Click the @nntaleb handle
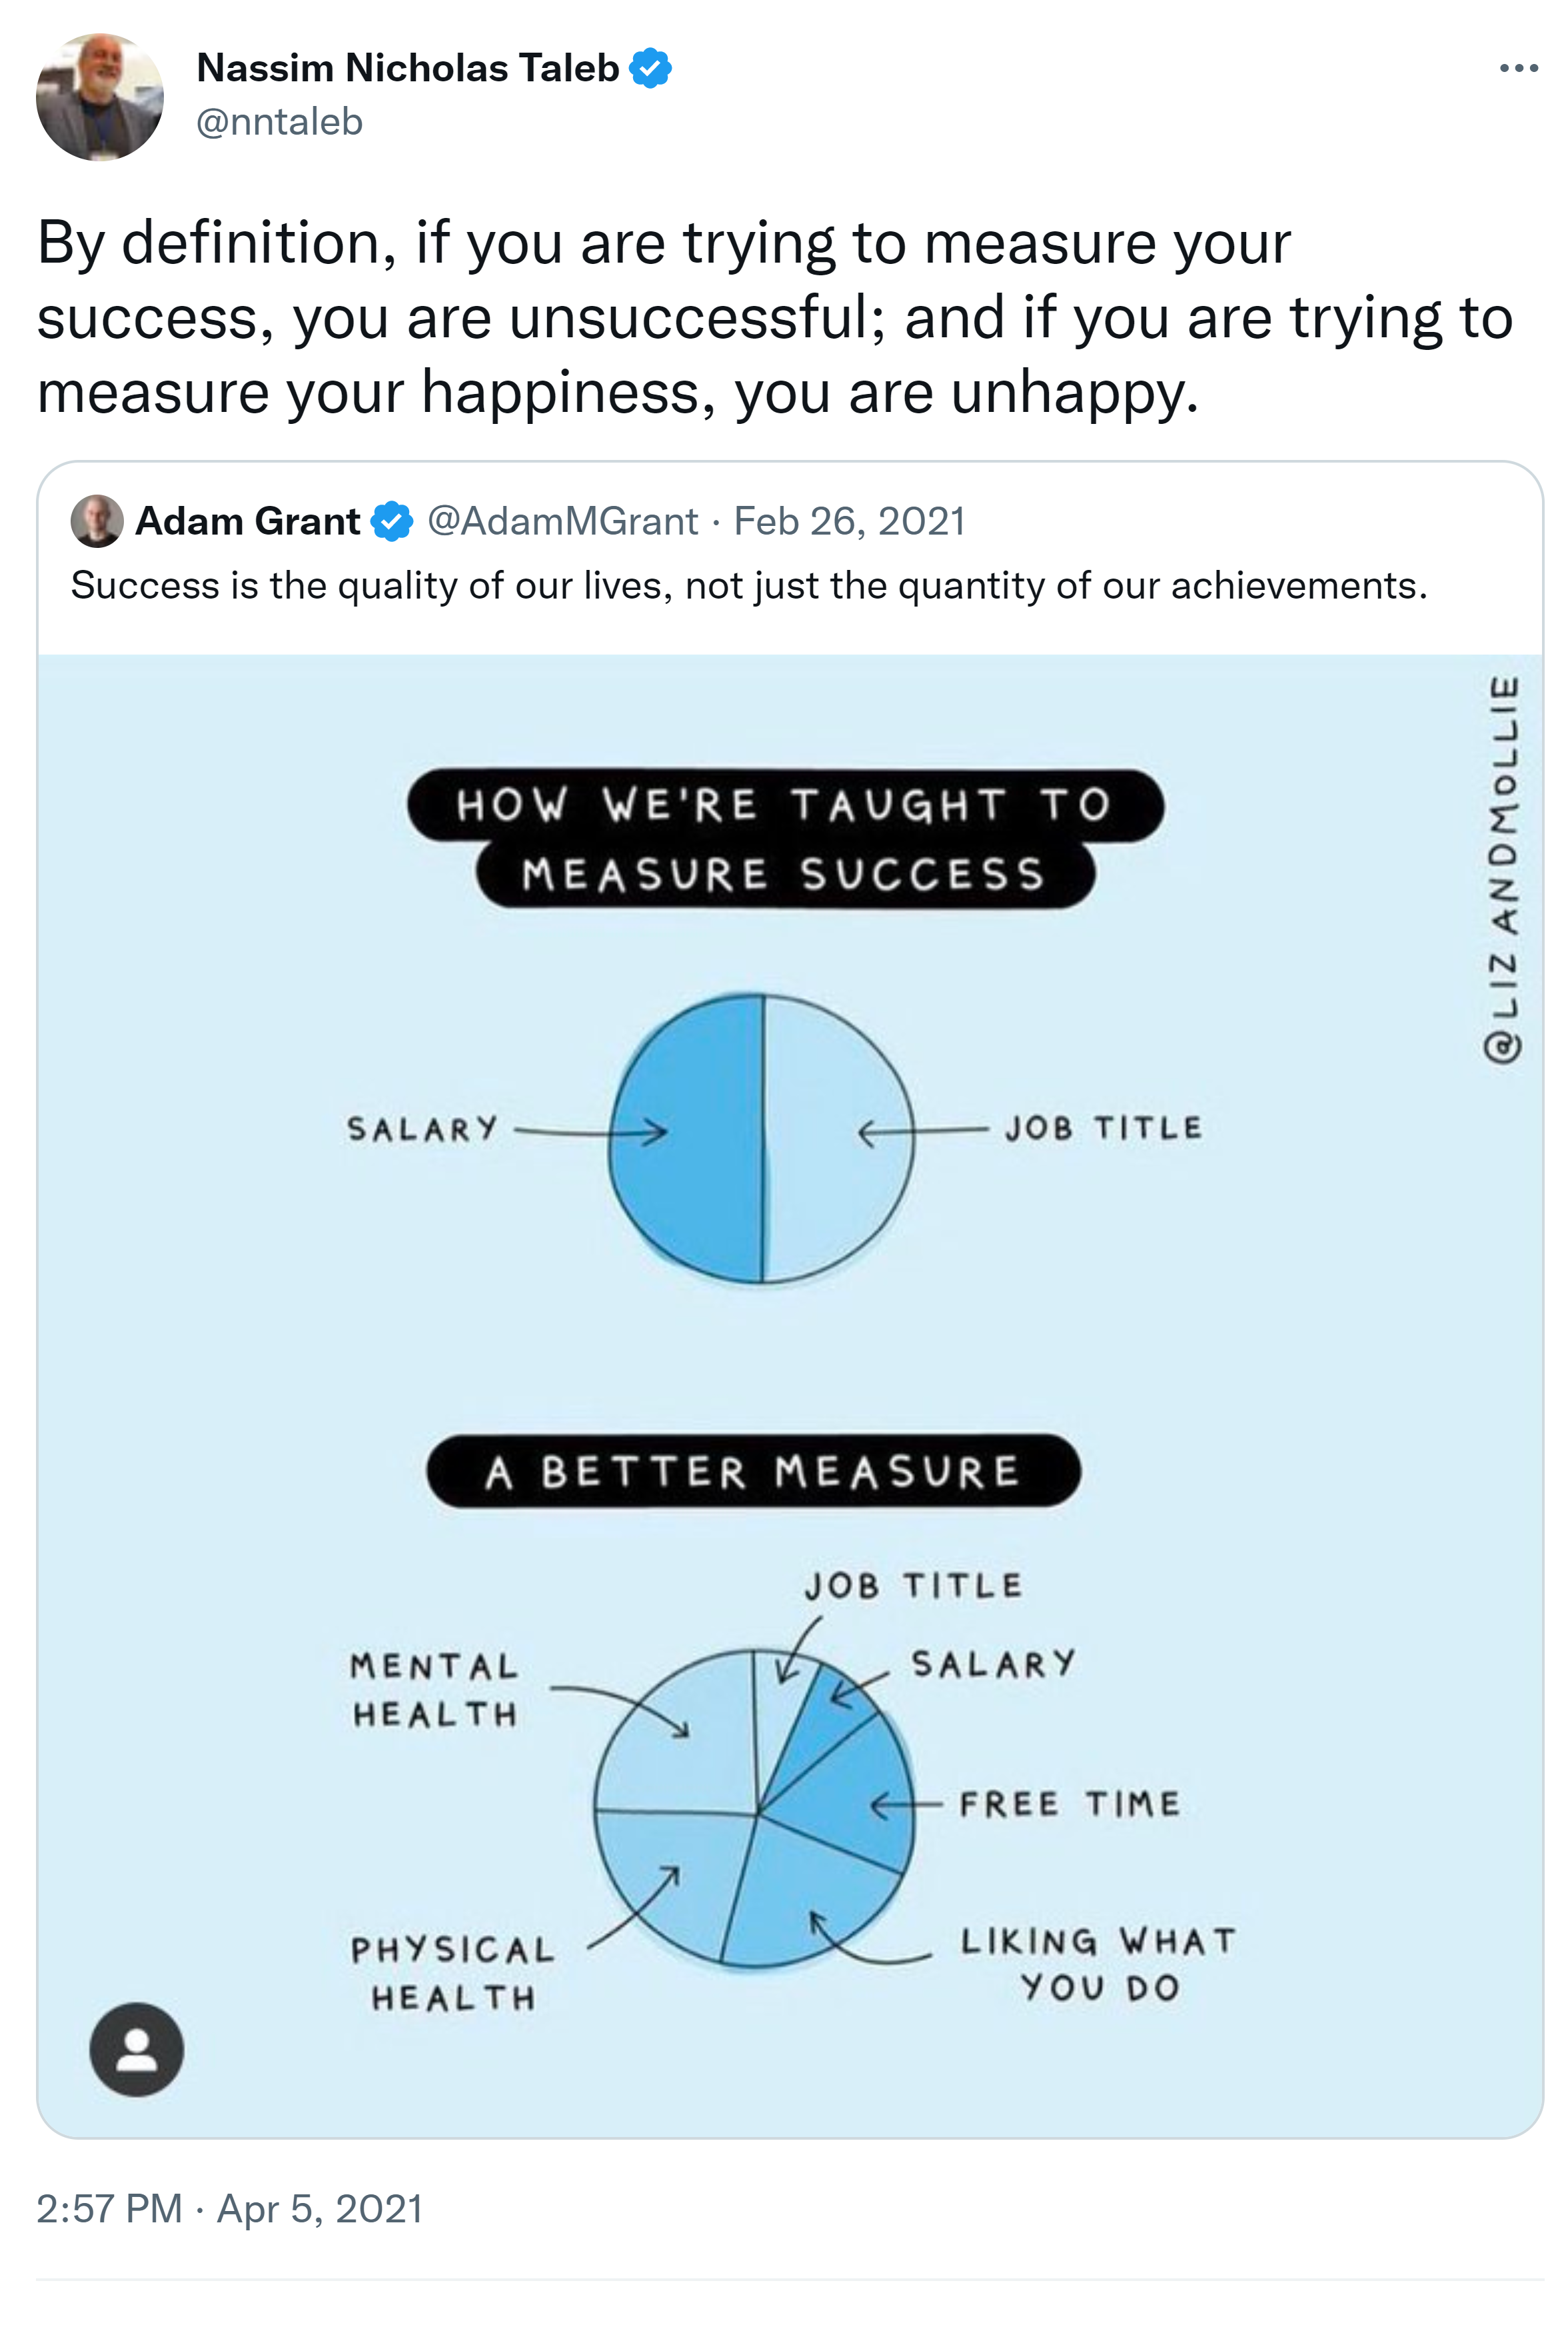The height and width of the screenshot is (2329, 1568). [x=279, y=122]
